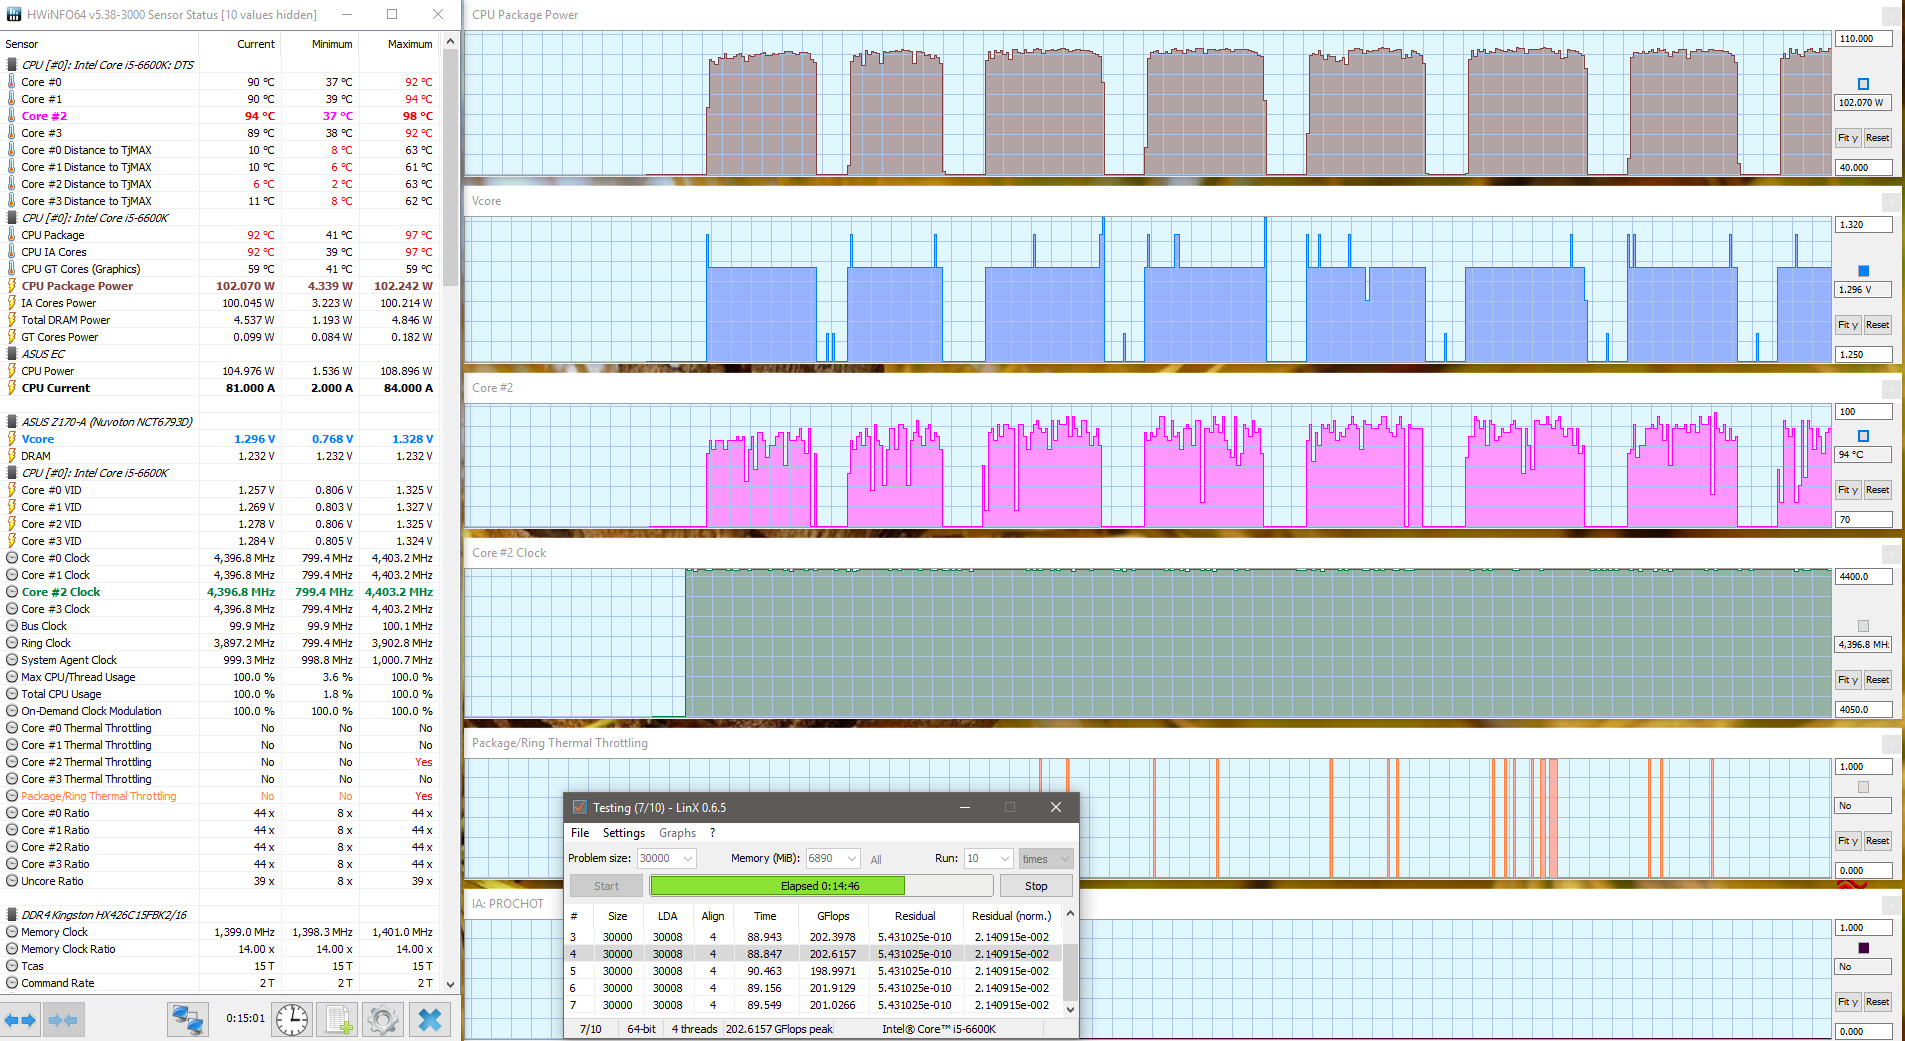Open the Run count dropdown

coord(1005,859)
